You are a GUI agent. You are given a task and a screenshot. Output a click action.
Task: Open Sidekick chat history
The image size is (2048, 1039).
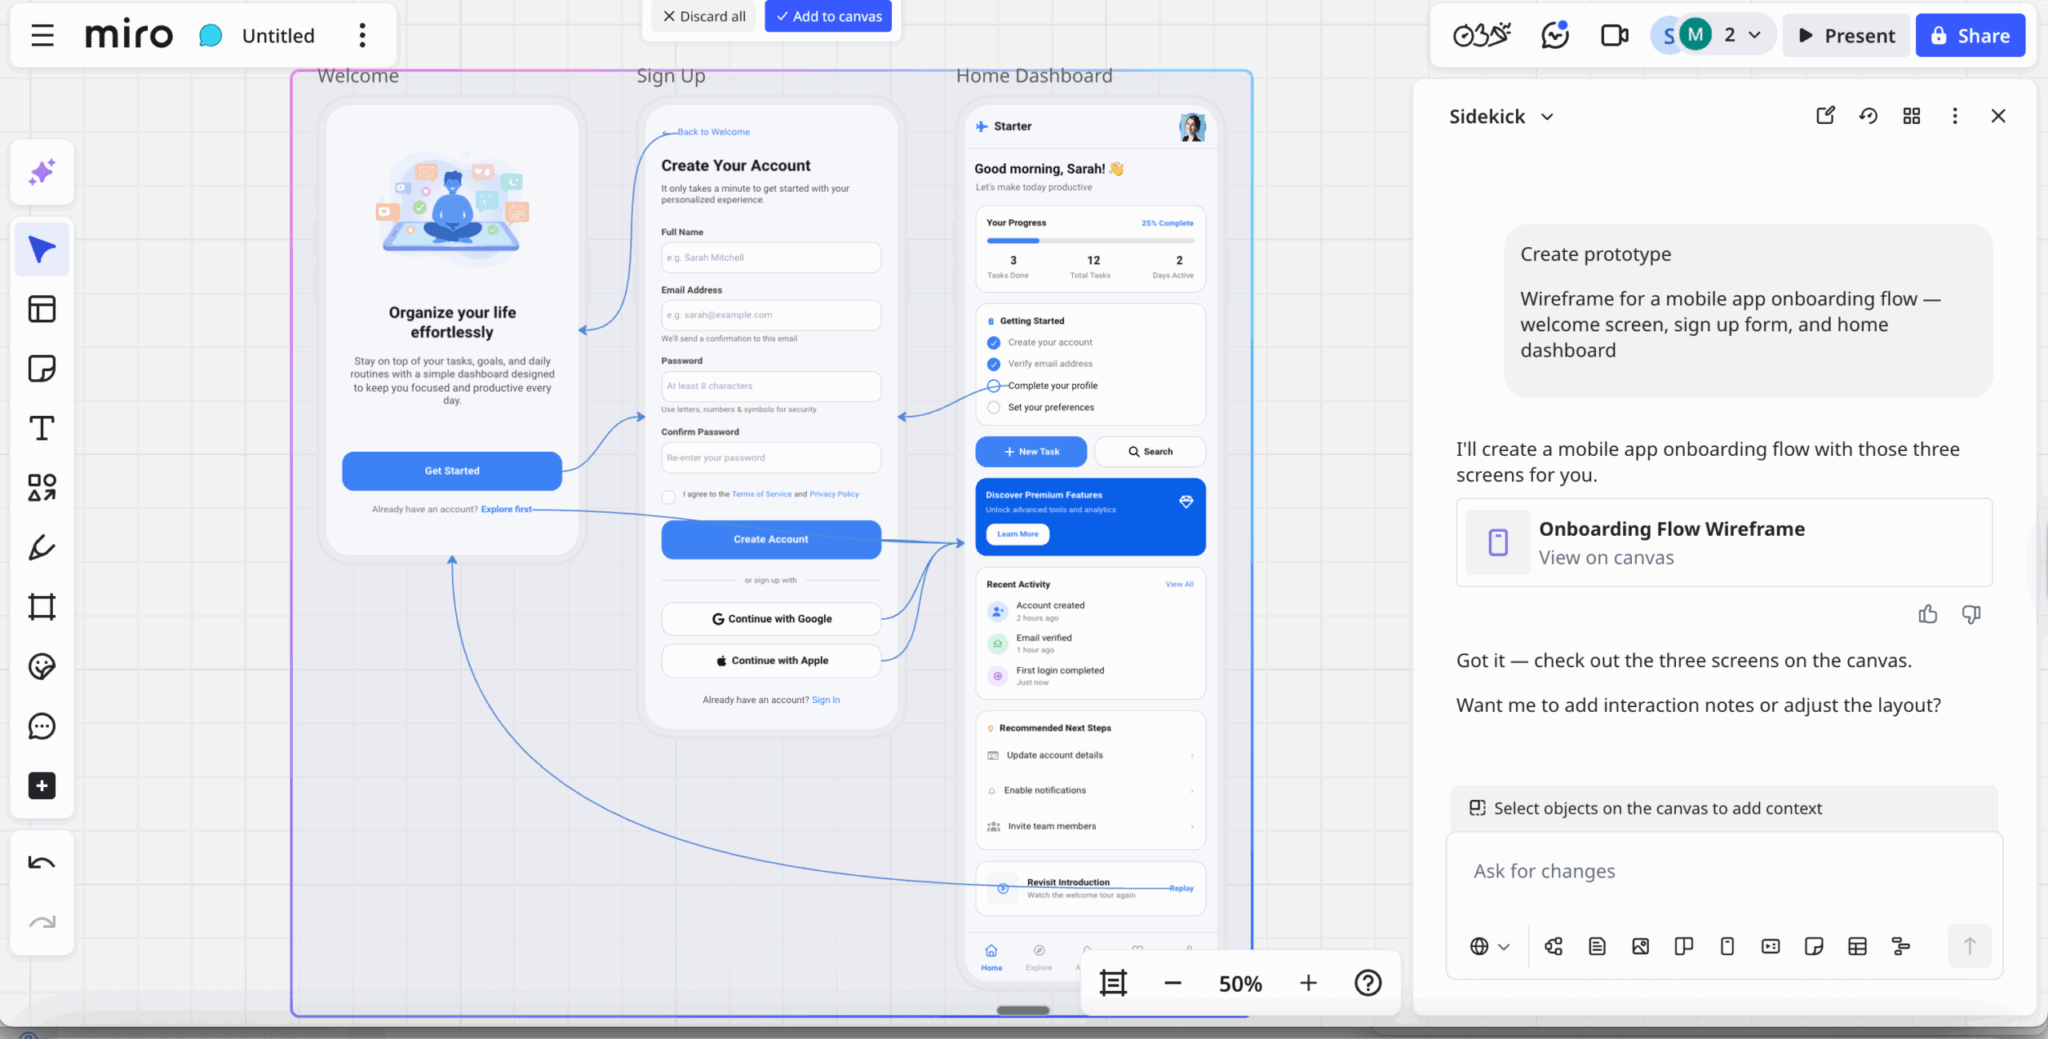1868,116
